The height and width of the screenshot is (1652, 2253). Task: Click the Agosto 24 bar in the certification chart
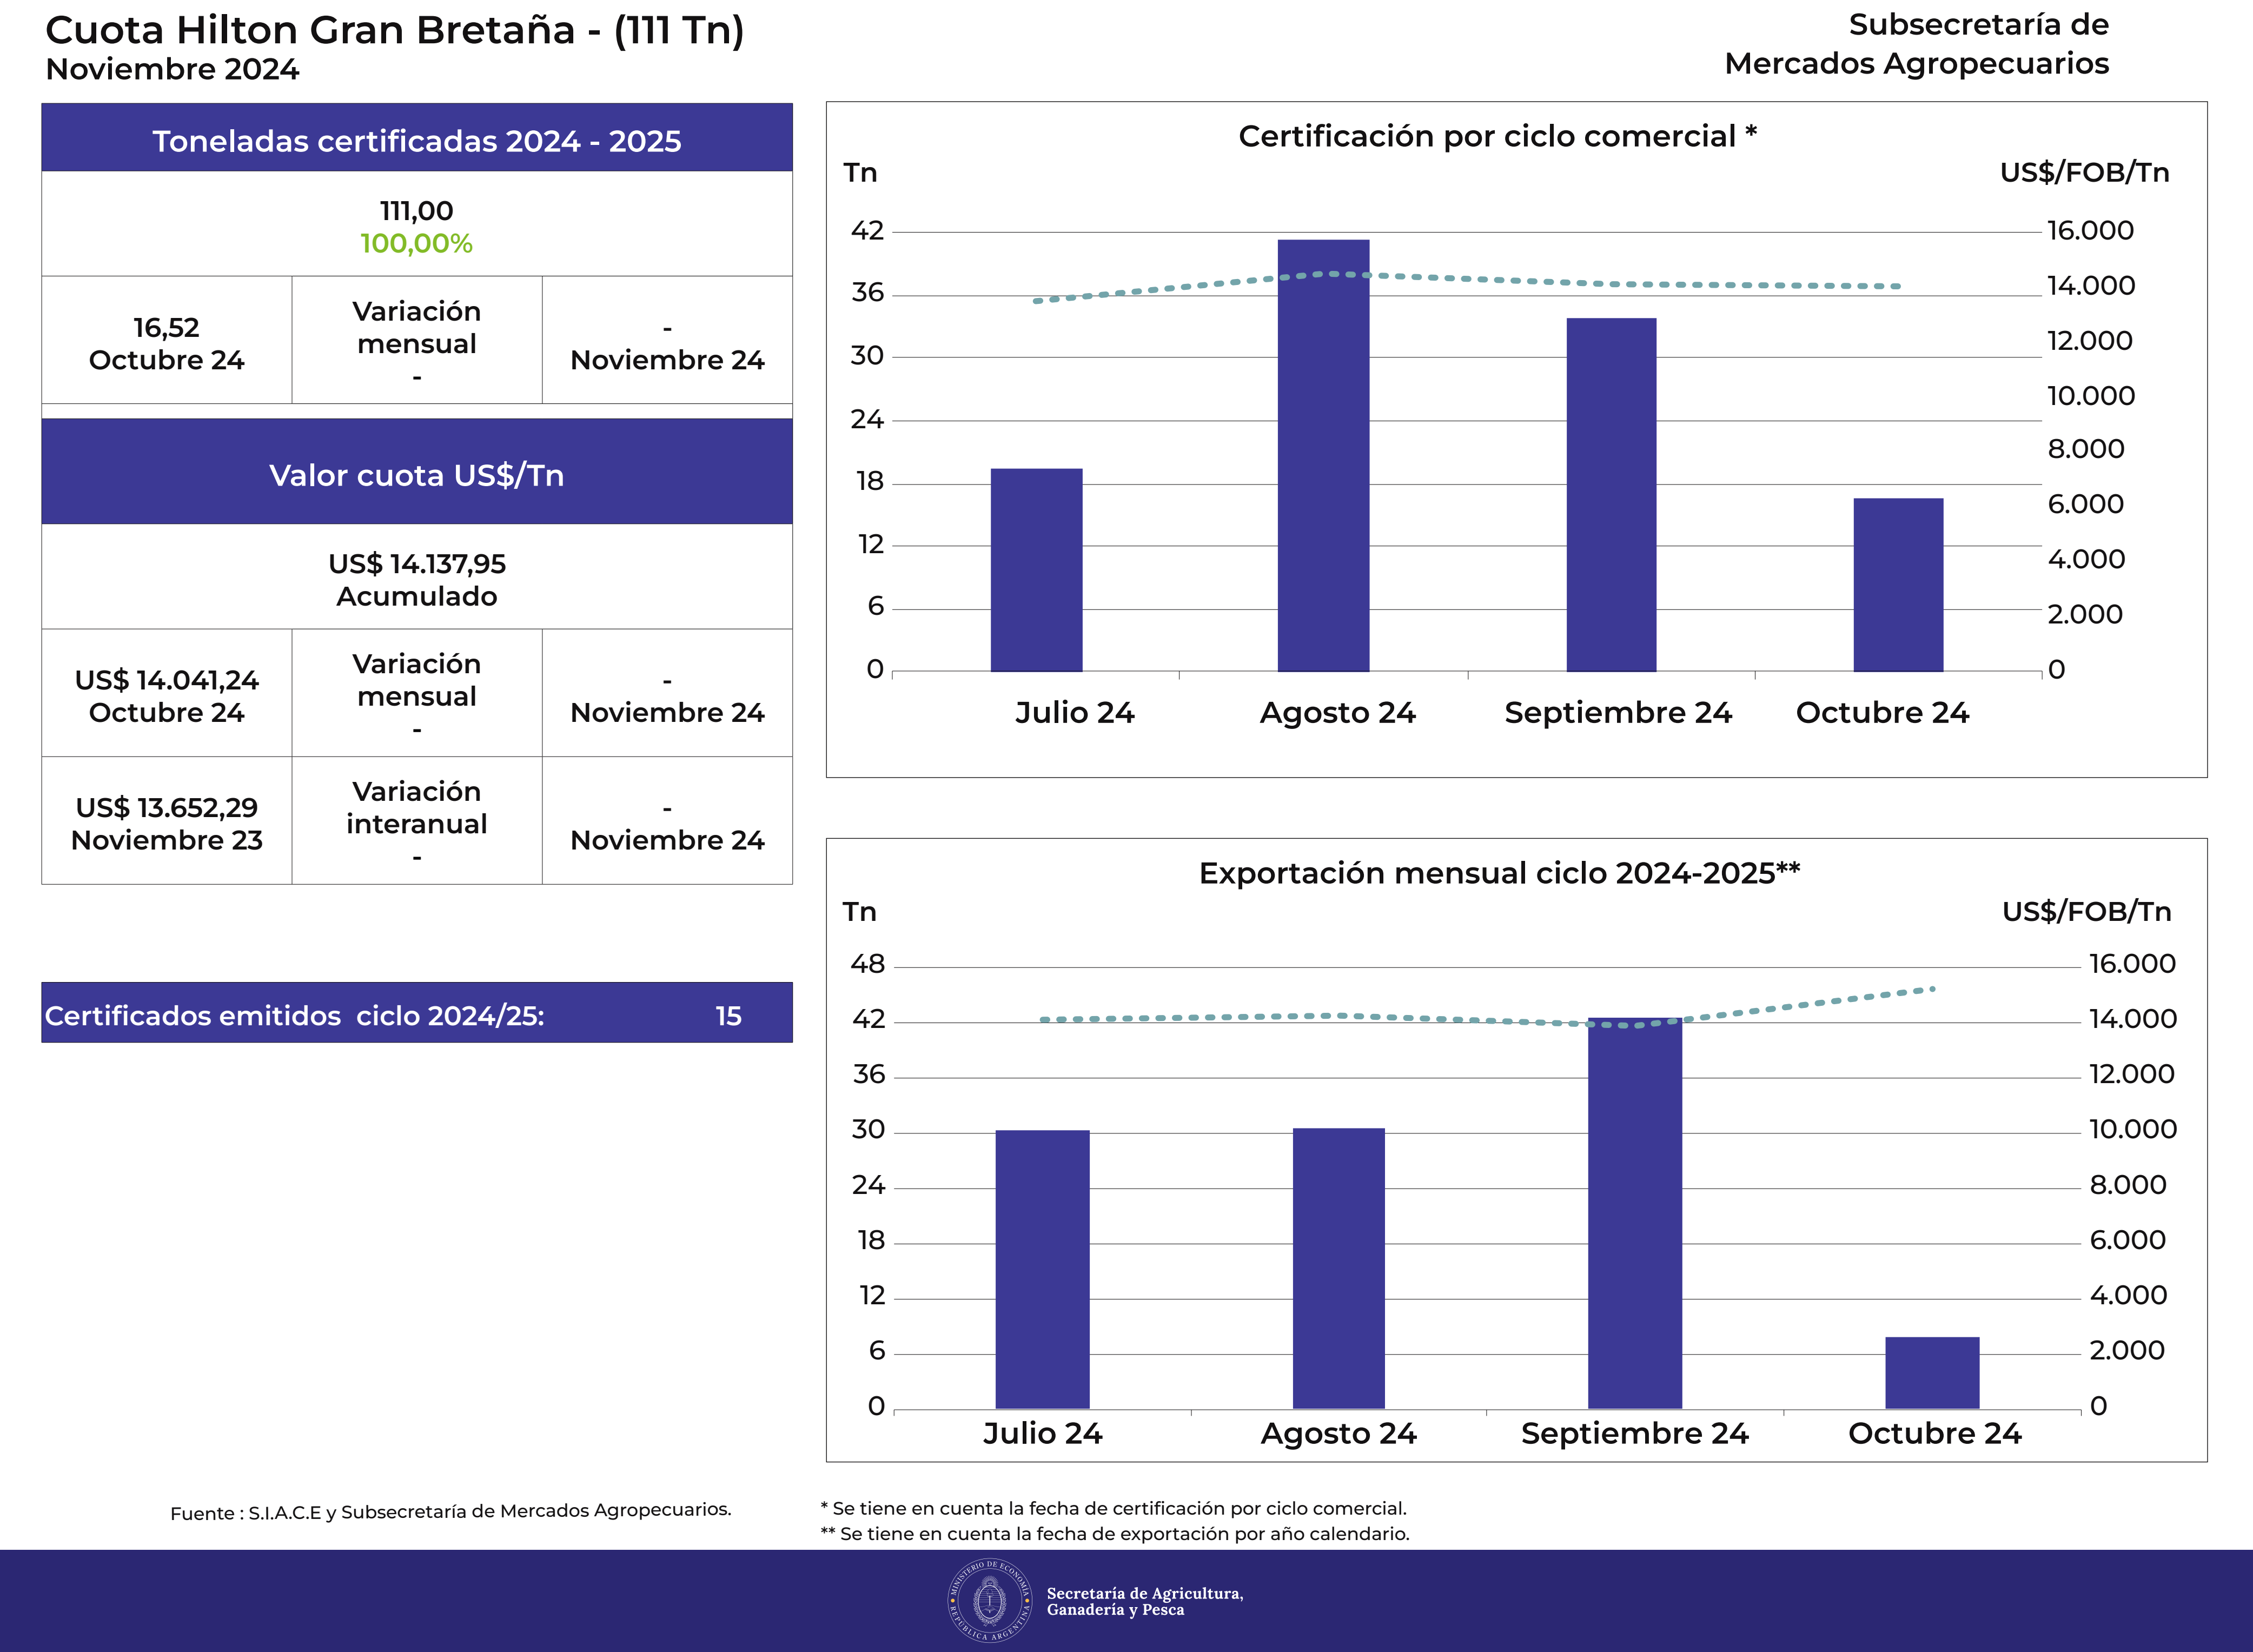tap(1323, 455)
